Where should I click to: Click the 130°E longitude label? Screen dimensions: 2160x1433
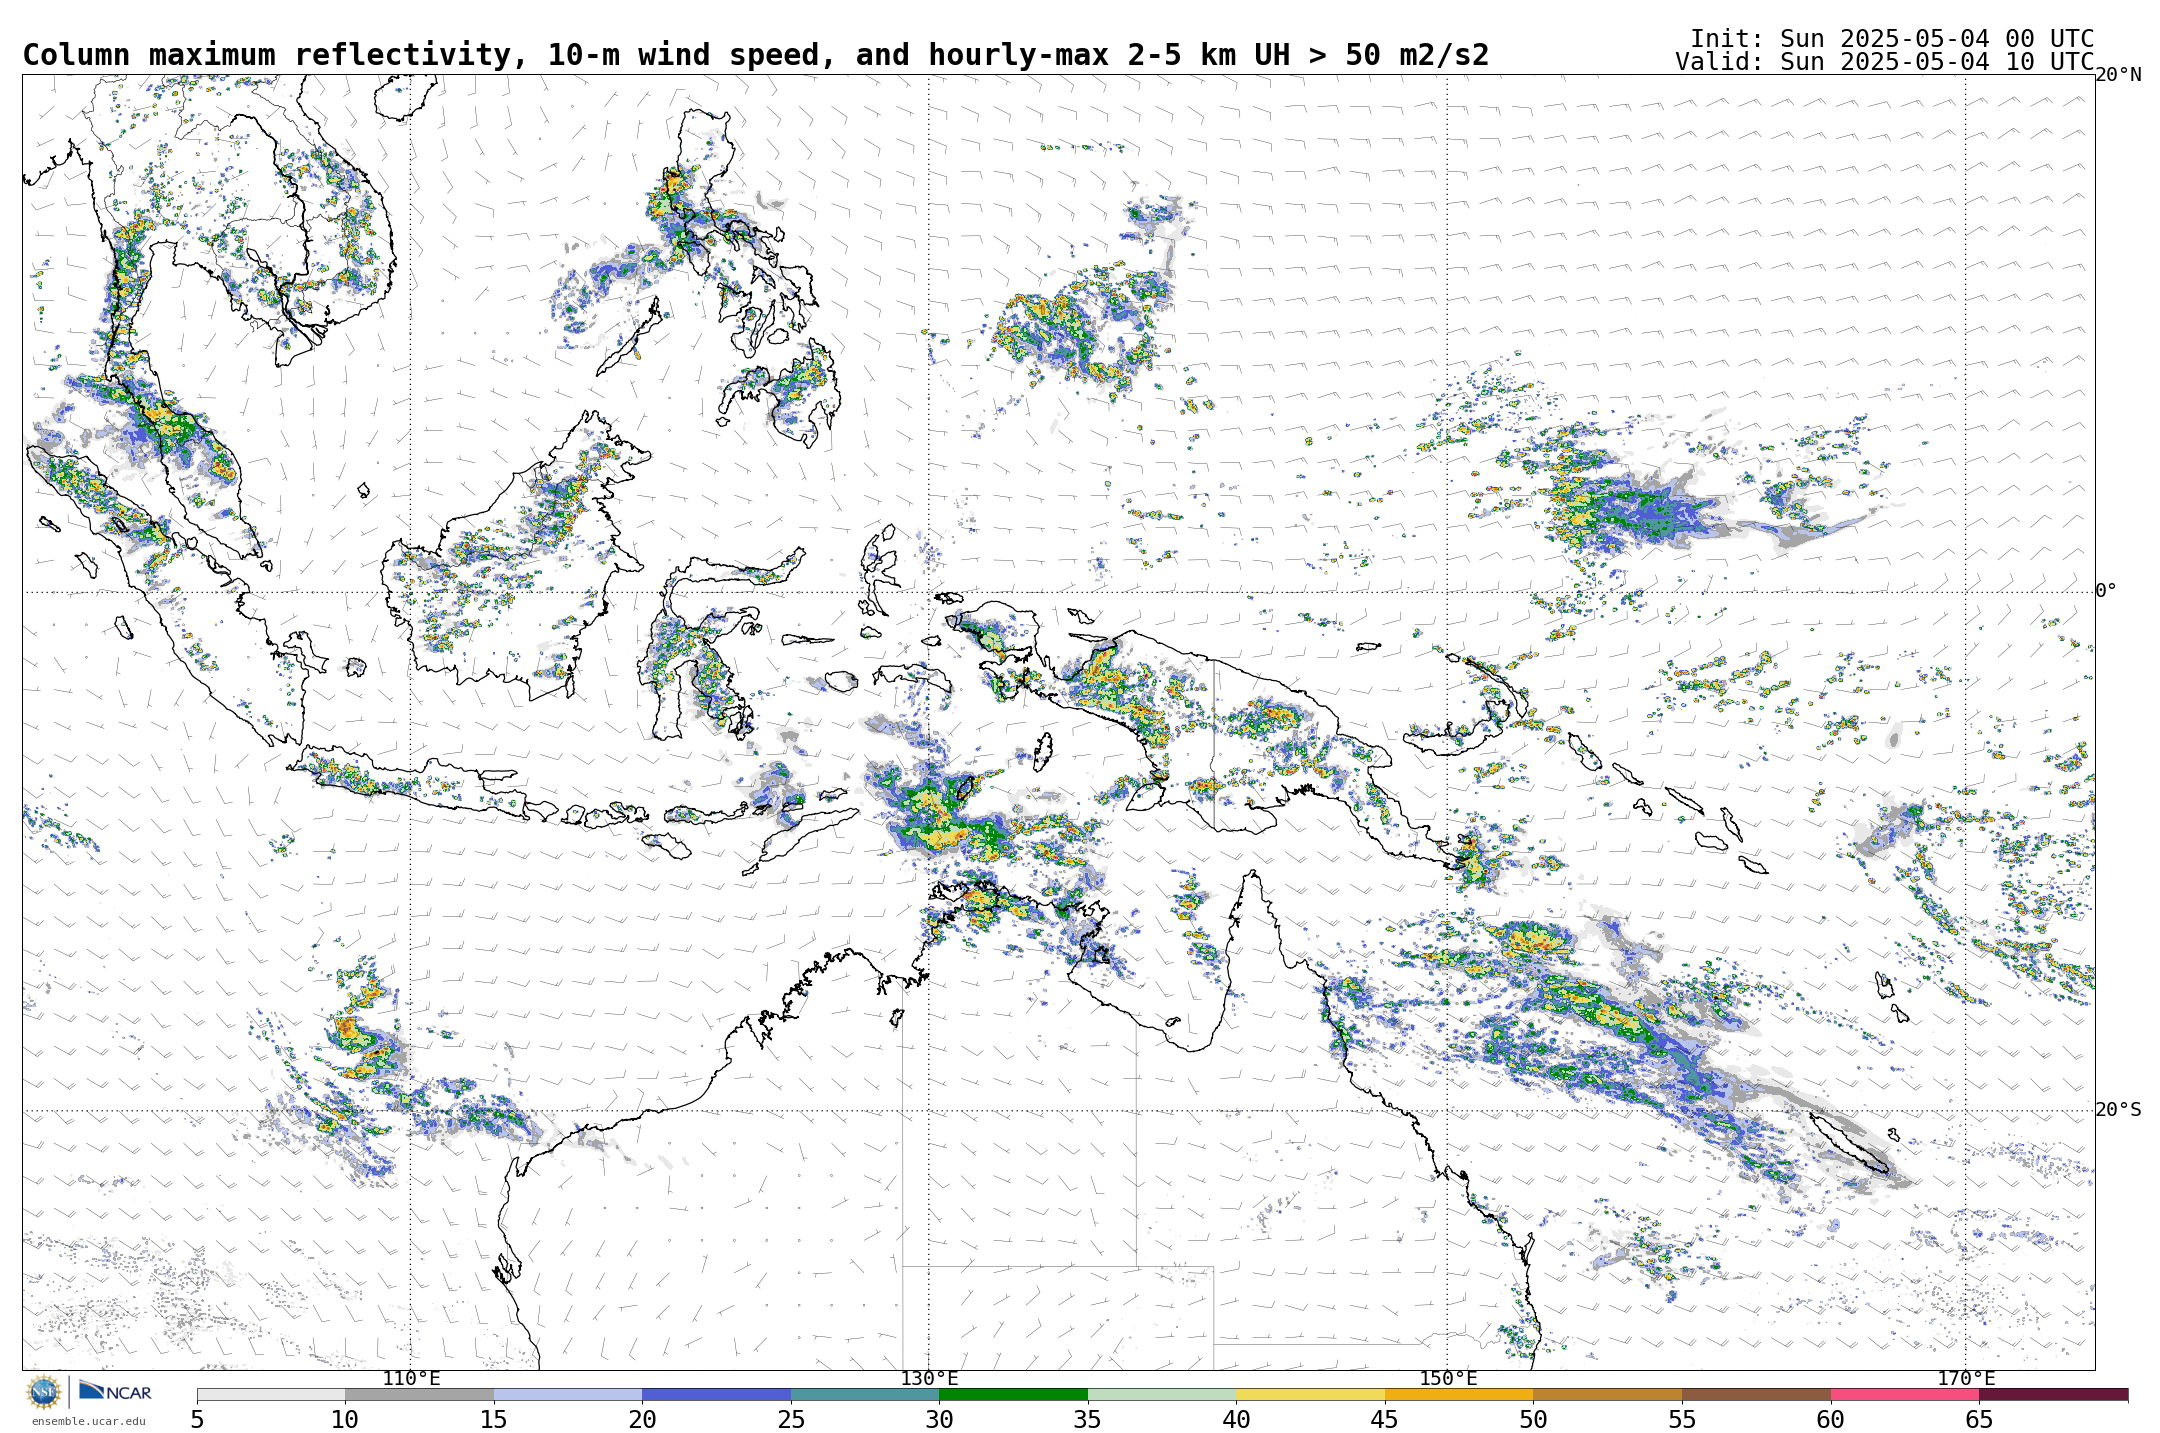[x=929, y=1379]
